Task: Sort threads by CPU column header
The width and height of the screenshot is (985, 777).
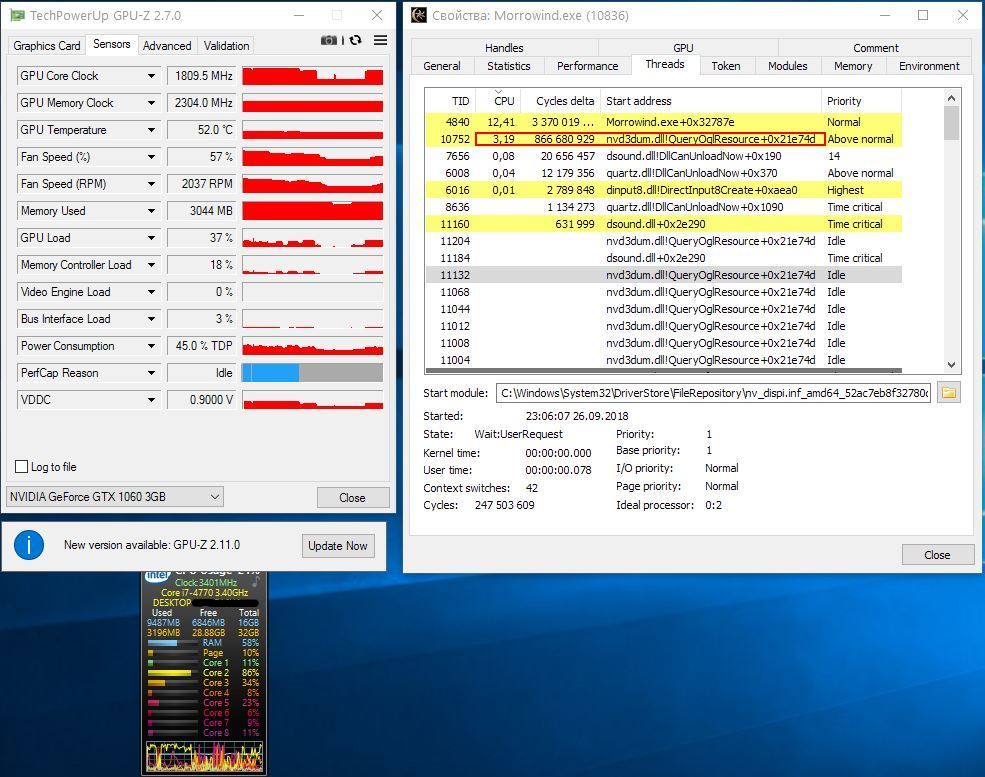Action: pos(498,101)
